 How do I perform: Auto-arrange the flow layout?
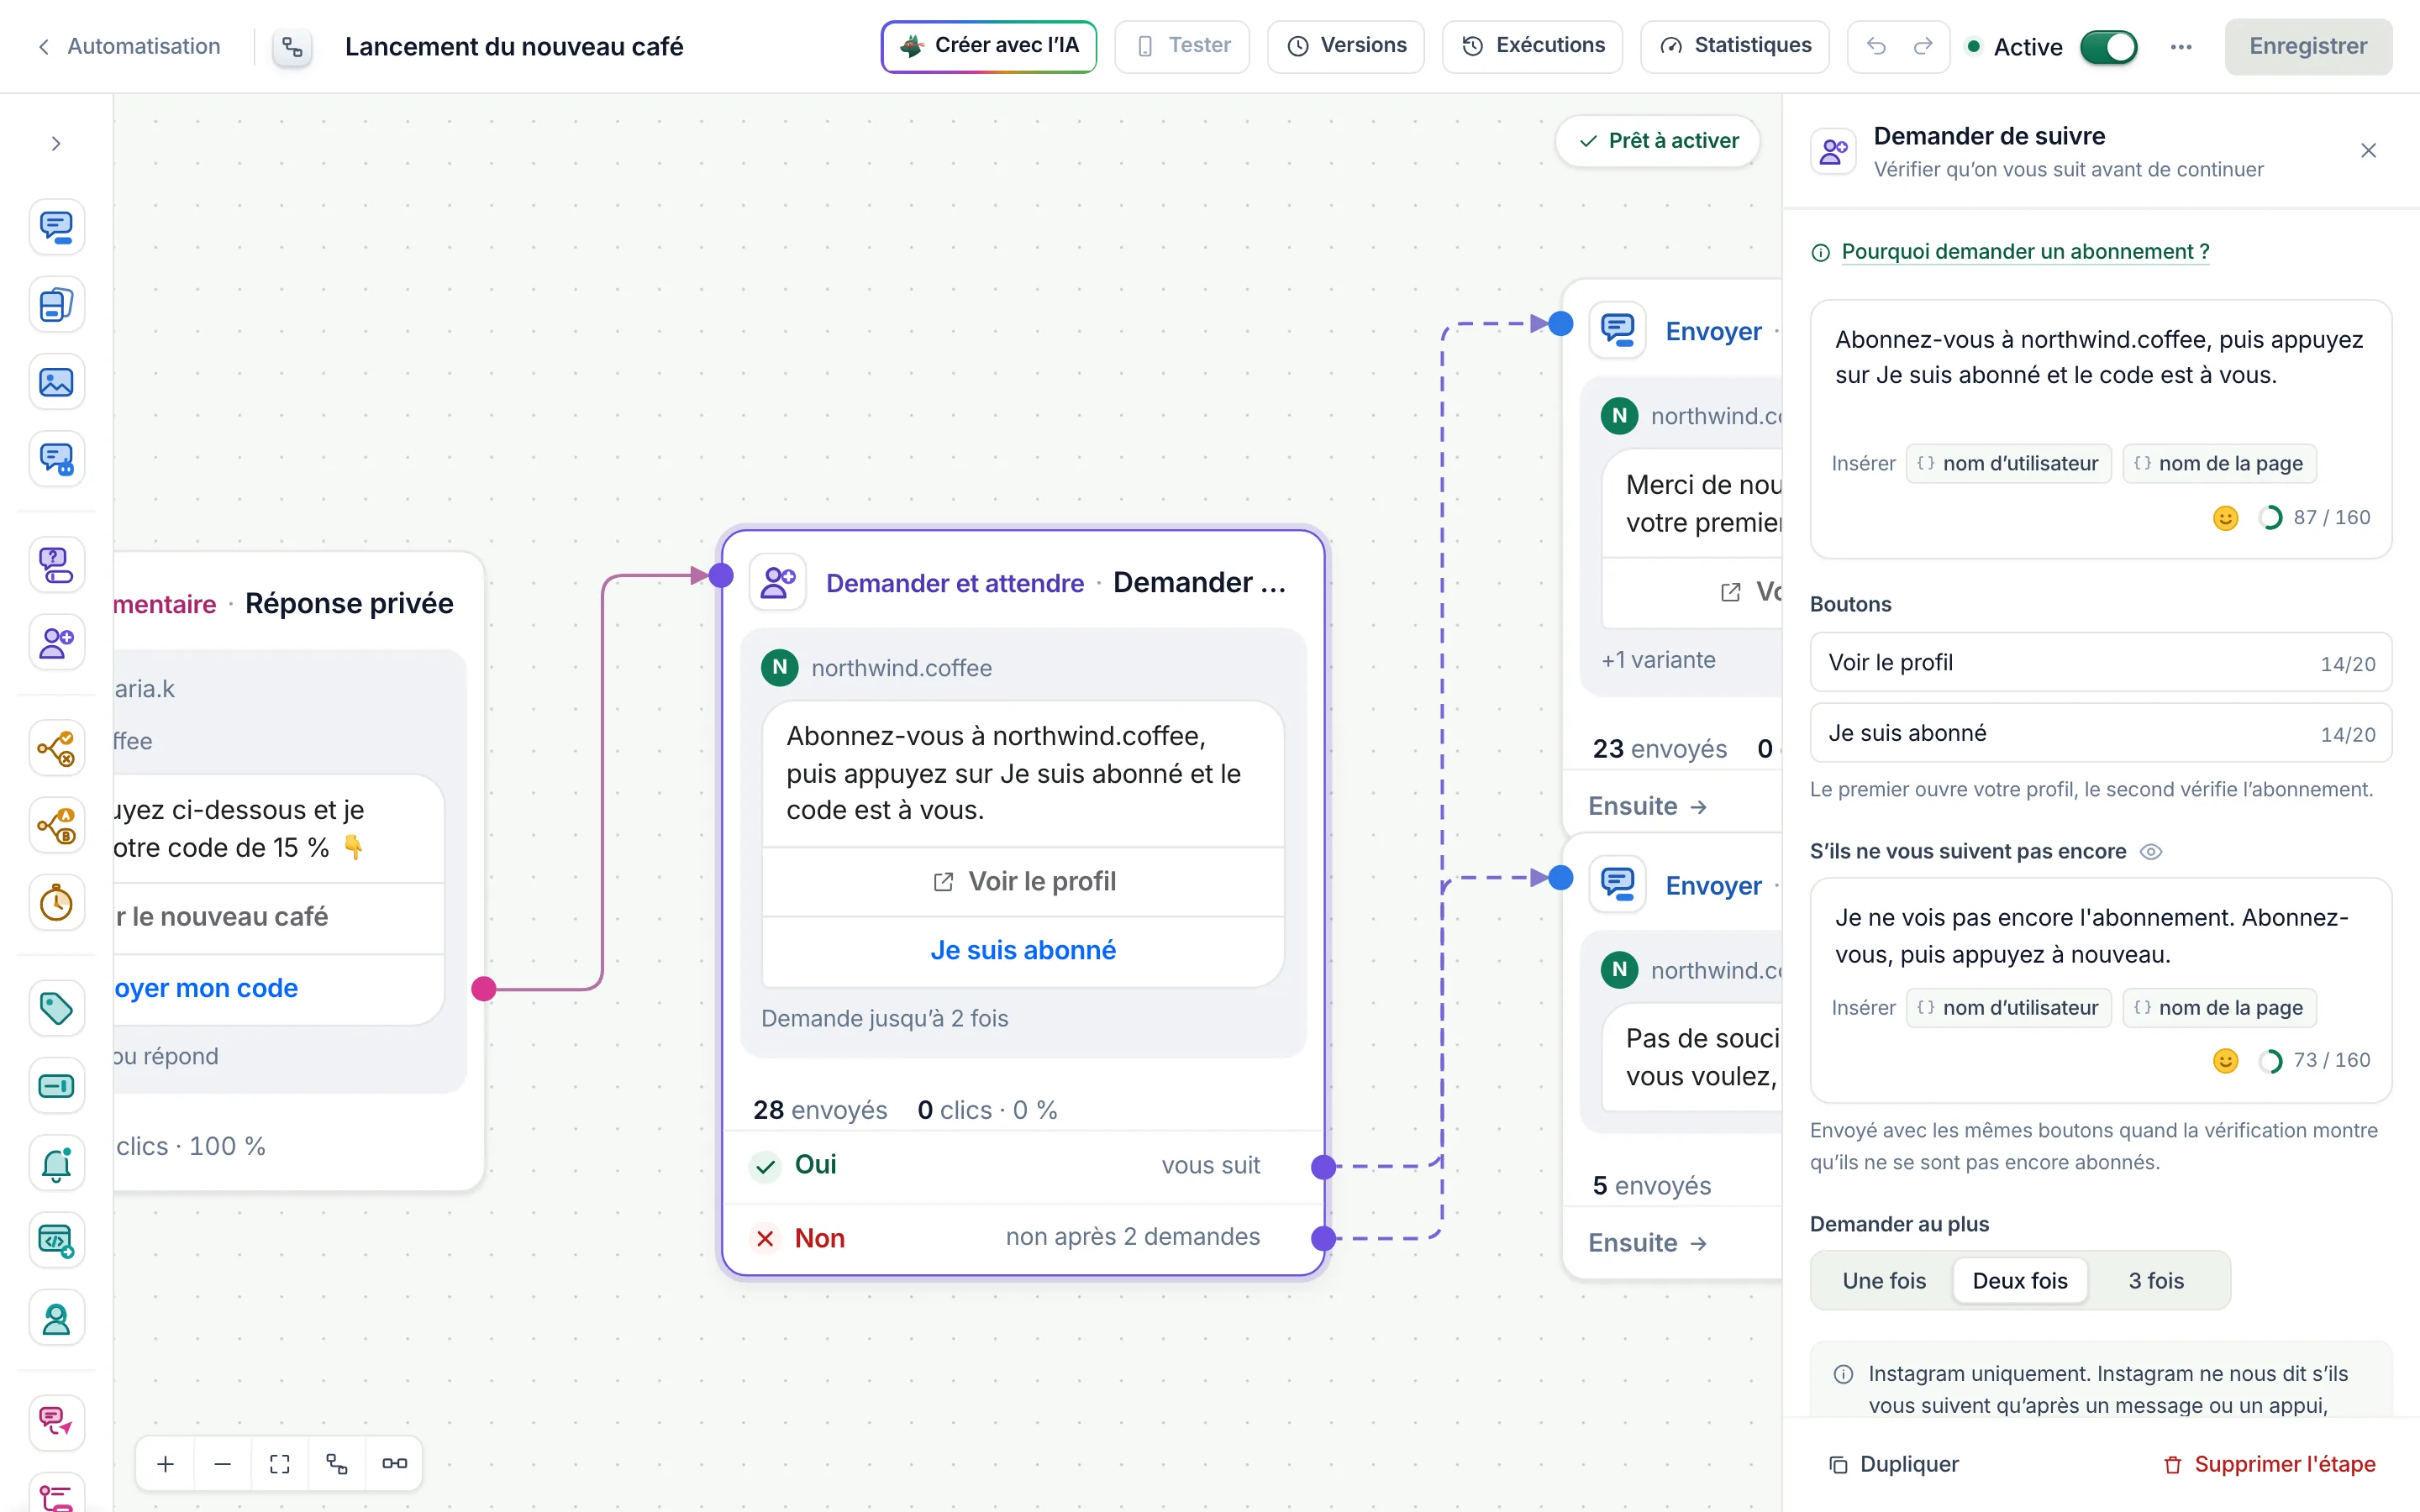337,1464
